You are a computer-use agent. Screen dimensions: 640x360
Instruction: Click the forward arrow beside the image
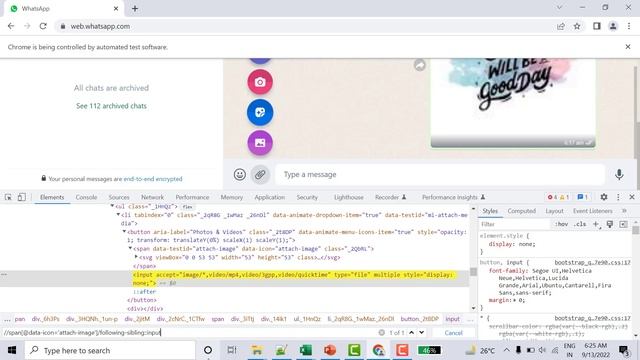[420, 65]
